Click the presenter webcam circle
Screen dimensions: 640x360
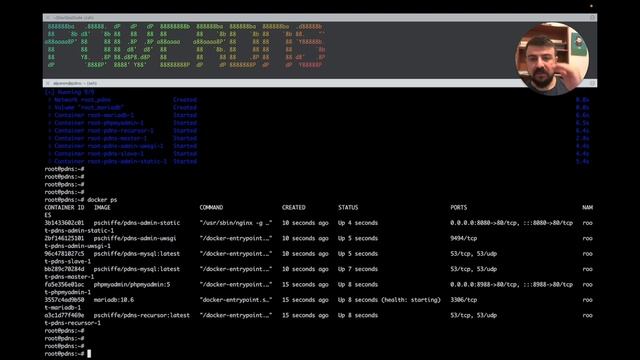click(x=551, y=59)
